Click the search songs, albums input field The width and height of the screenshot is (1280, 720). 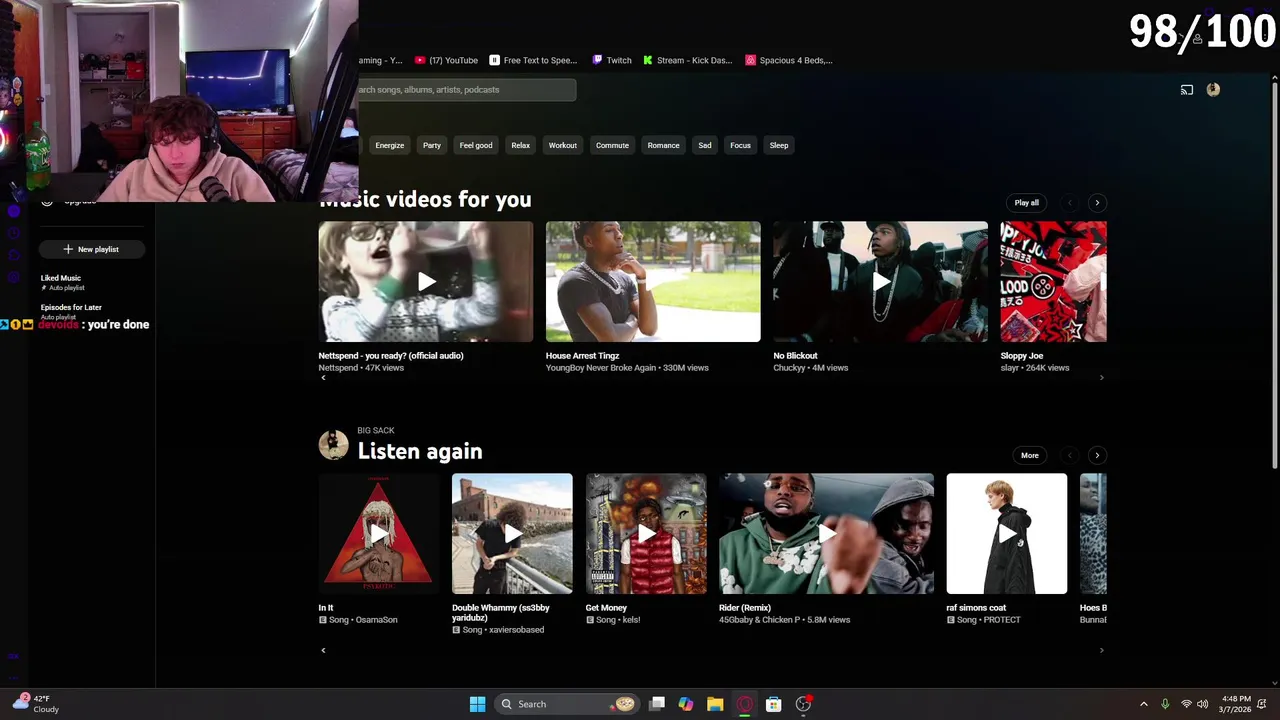(x=467, y=90)
